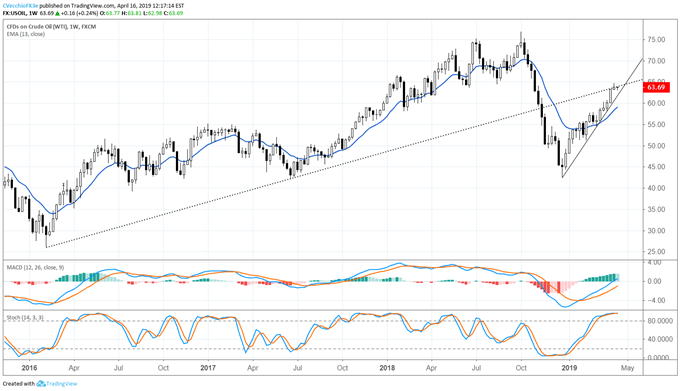680x391 pixels.
Task: Click the 30.00 price axis label
Action: point(656,231)
